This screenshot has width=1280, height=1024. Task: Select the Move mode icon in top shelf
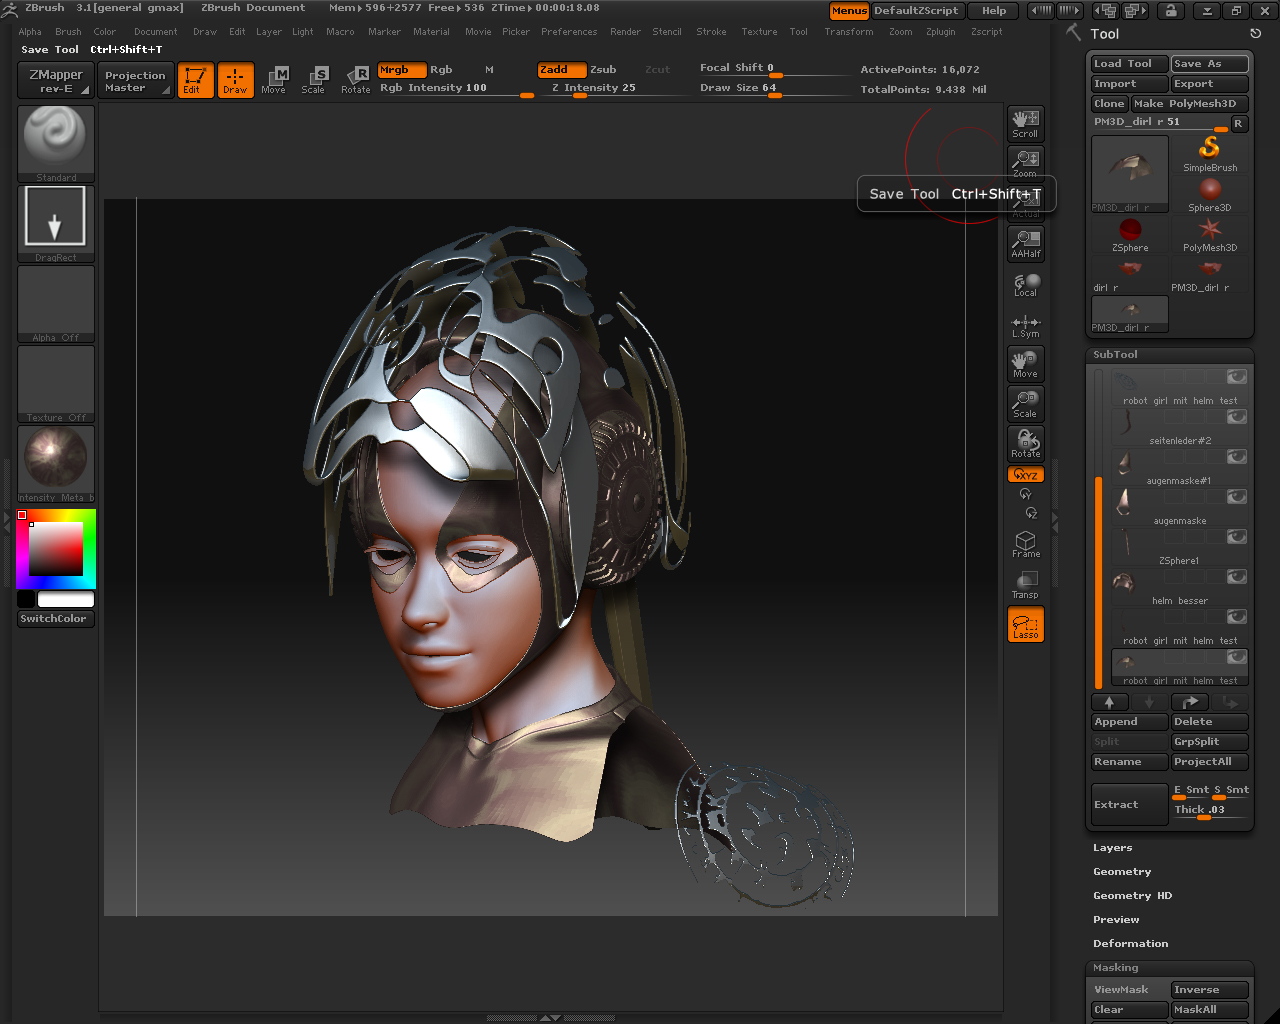(x=274, y=80)
